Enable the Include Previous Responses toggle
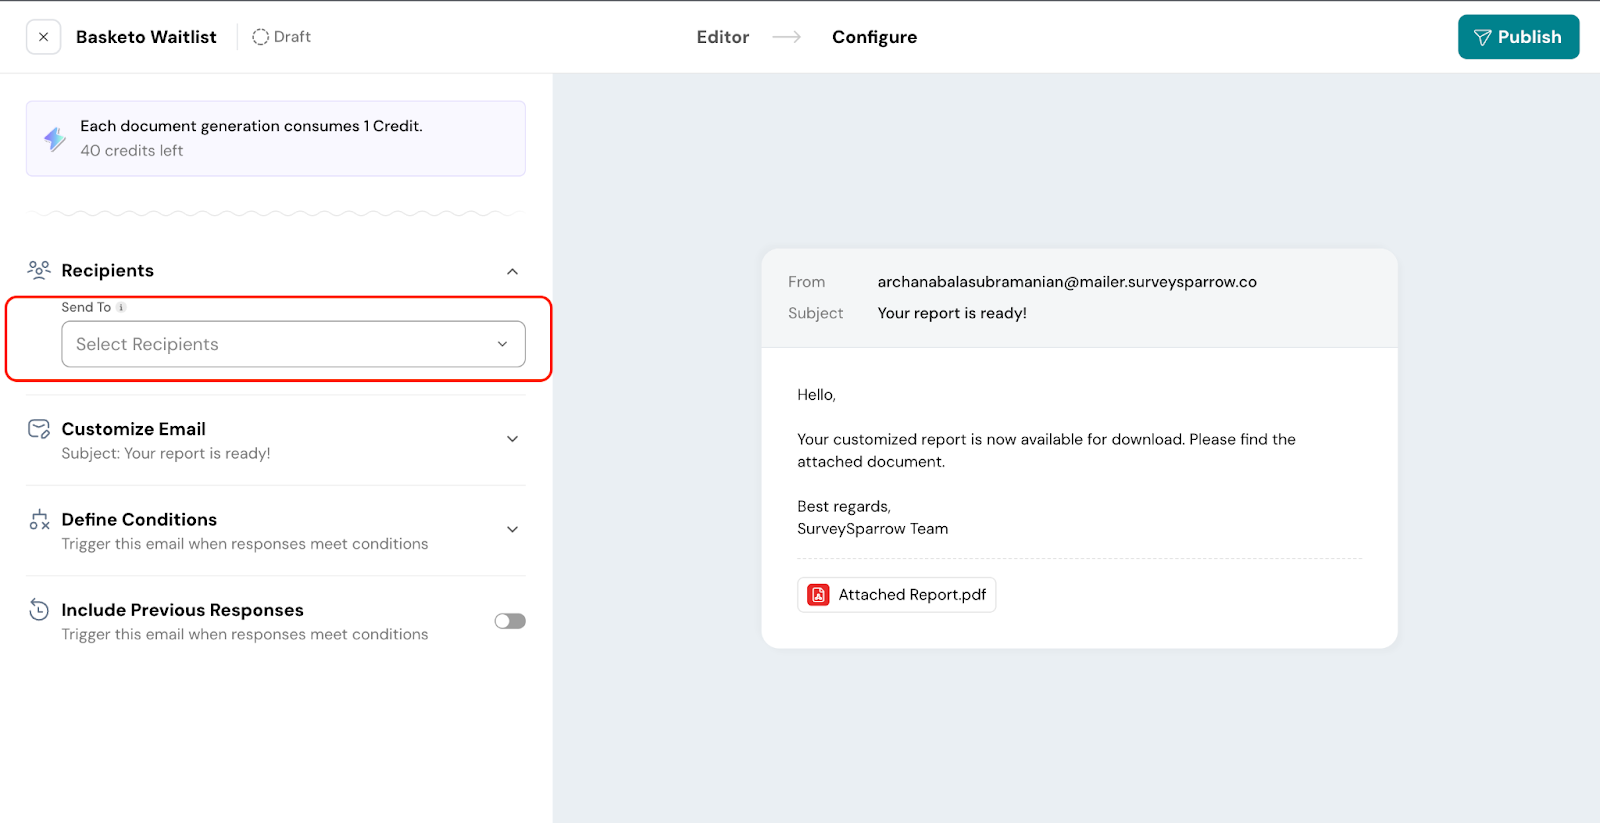 (510, 621)
